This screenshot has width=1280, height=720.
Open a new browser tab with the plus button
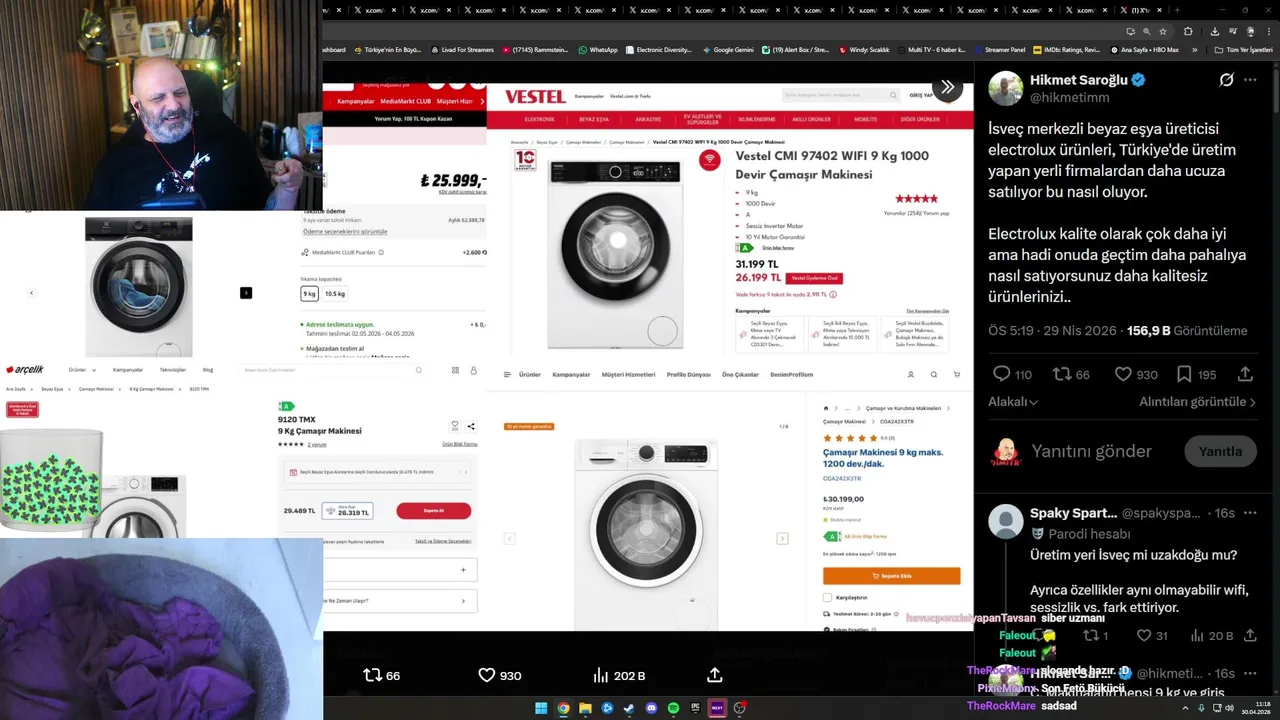1177,10
